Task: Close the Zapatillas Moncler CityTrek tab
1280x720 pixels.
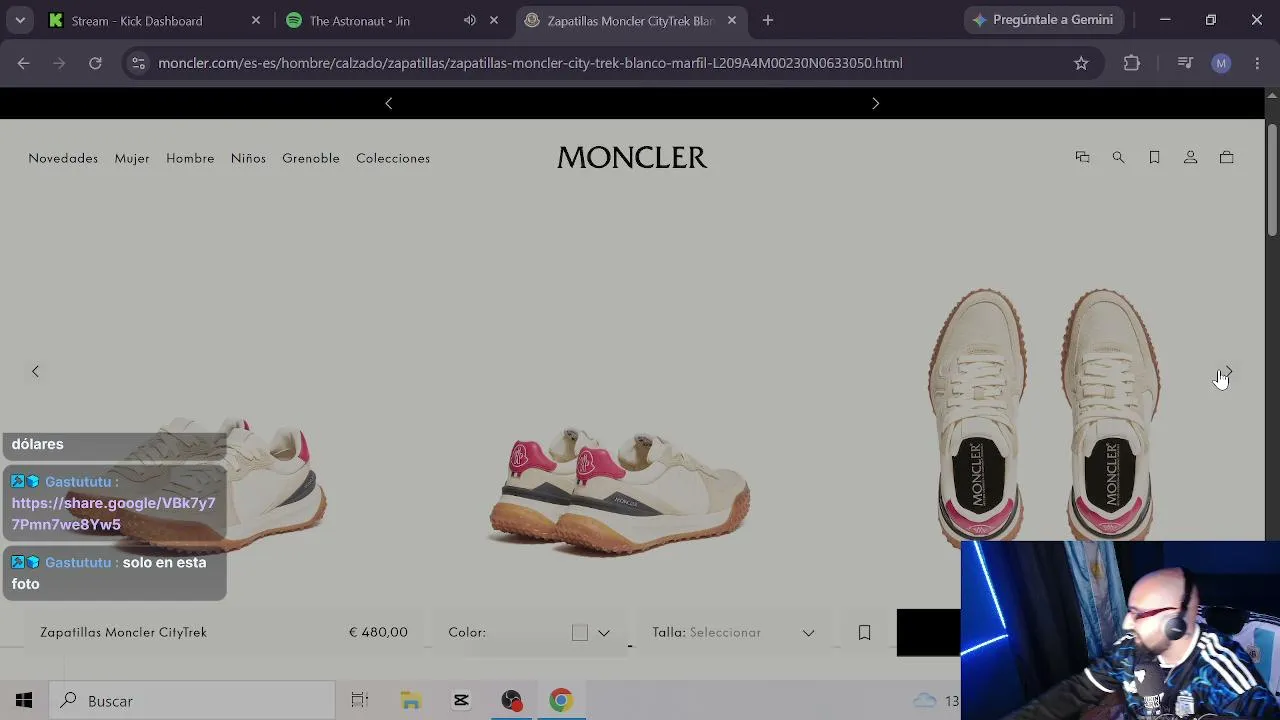Action: [732, 20]
